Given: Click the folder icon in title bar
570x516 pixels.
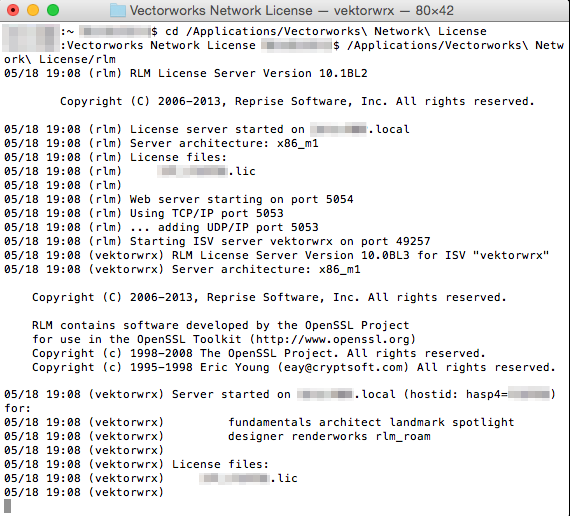Looking at the screenshot, I should [x=118, y=11].
